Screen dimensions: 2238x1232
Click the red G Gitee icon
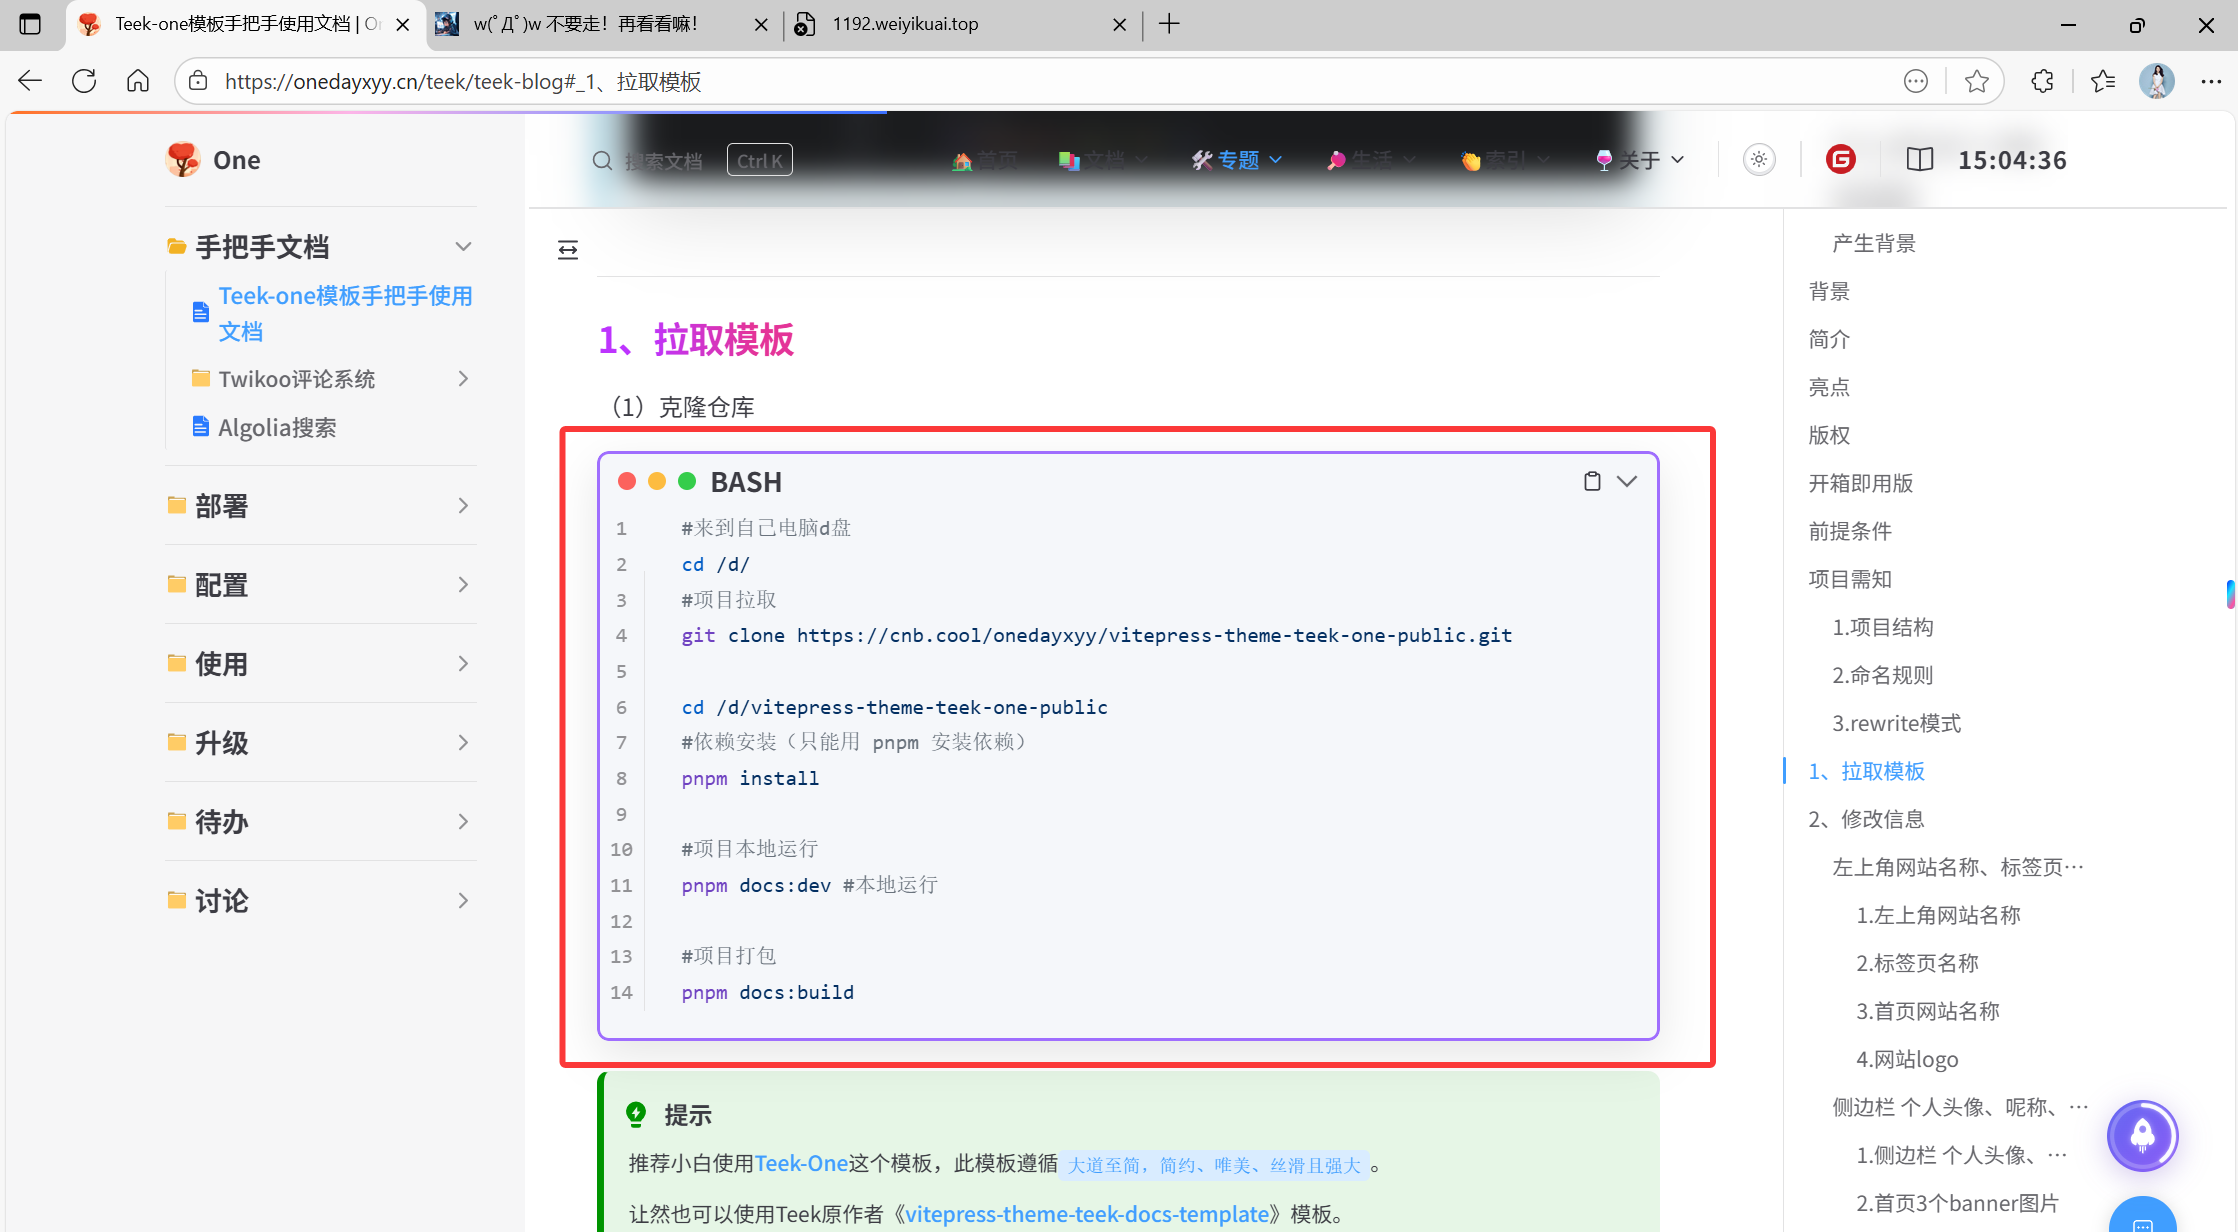pyautogui.click(x=1840, y=160)
